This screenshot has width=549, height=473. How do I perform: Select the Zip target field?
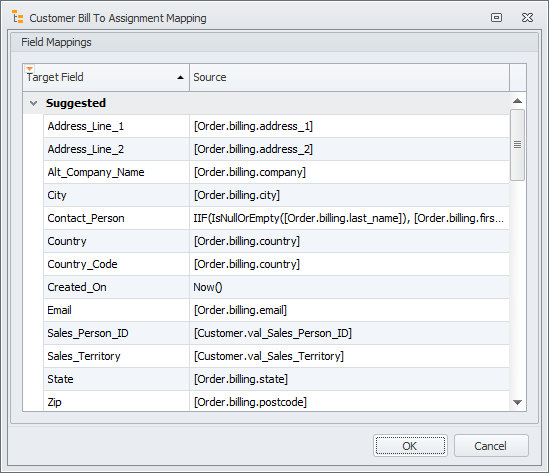(116, 401)
